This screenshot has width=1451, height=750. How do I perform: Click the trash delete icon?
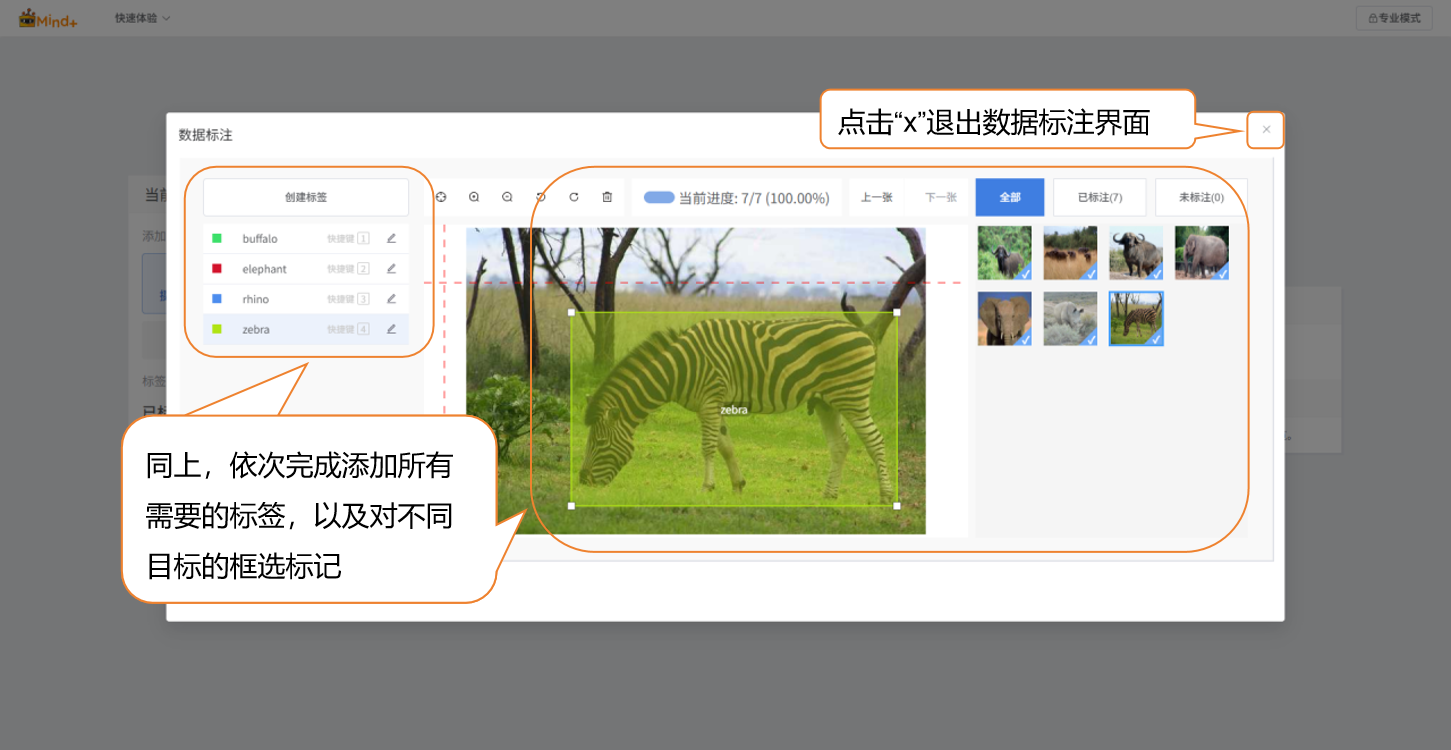pyautogui.click(x=607, y=198)
